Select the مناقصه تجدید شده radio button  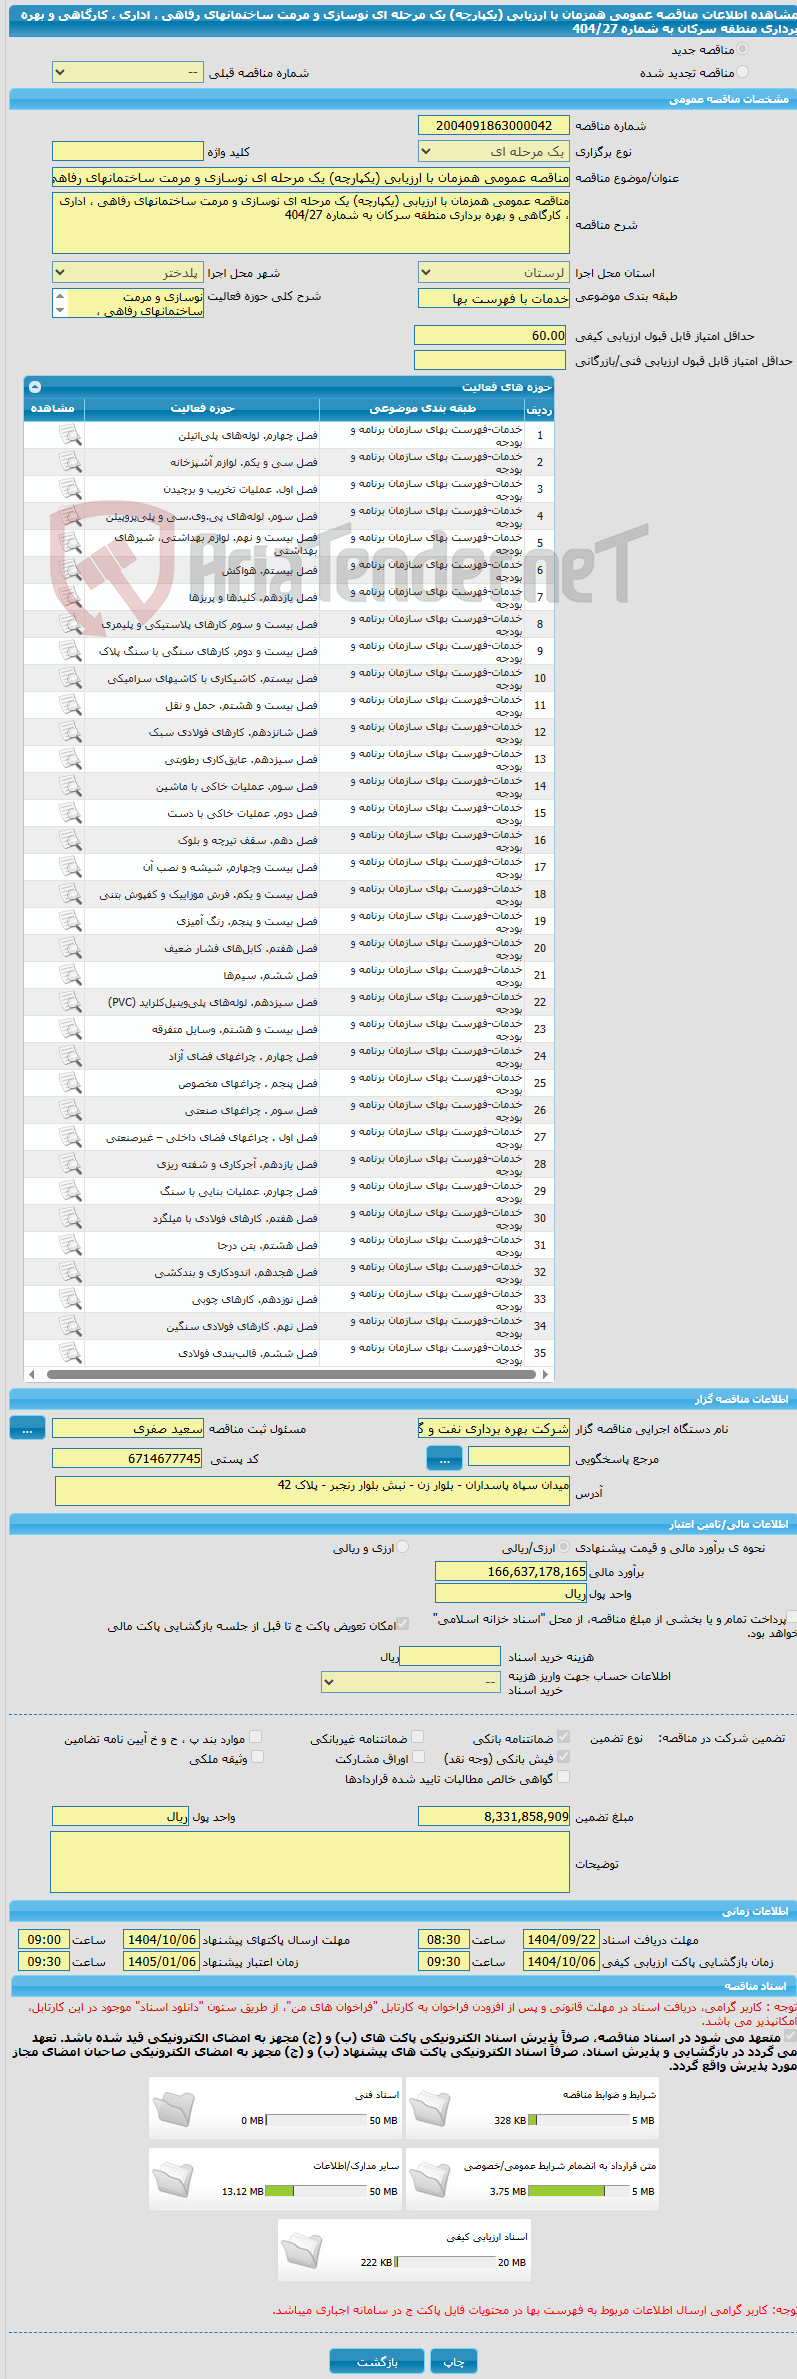pos(742,72)
